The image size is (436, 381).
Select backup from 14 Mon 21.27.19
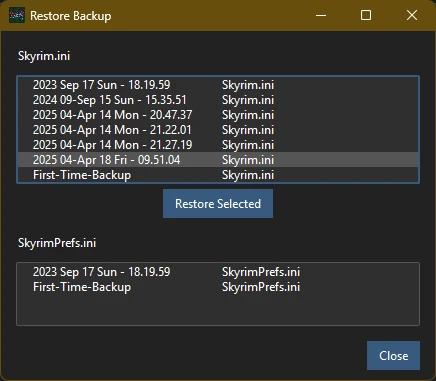coord(218,145)
